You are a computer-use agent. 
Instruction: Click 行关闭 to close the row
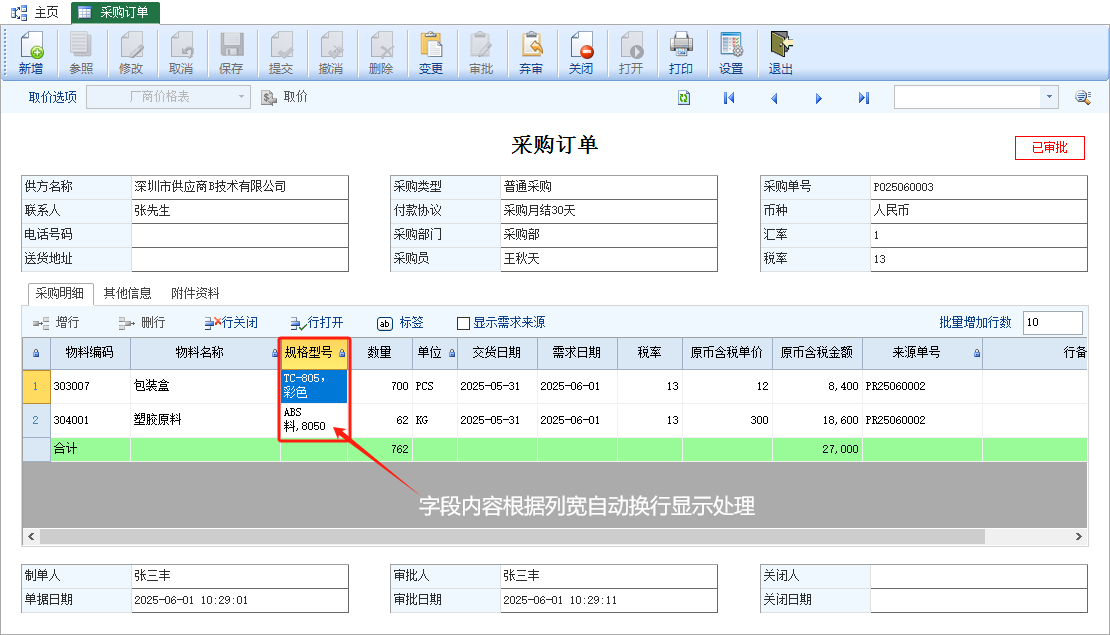pos(231,323)
